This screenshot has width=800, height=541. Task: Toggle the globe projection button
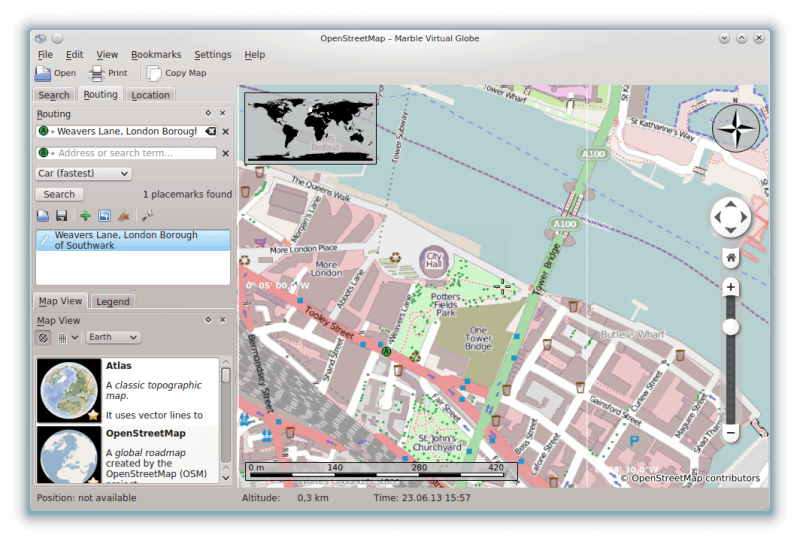[x=43, y=337]
